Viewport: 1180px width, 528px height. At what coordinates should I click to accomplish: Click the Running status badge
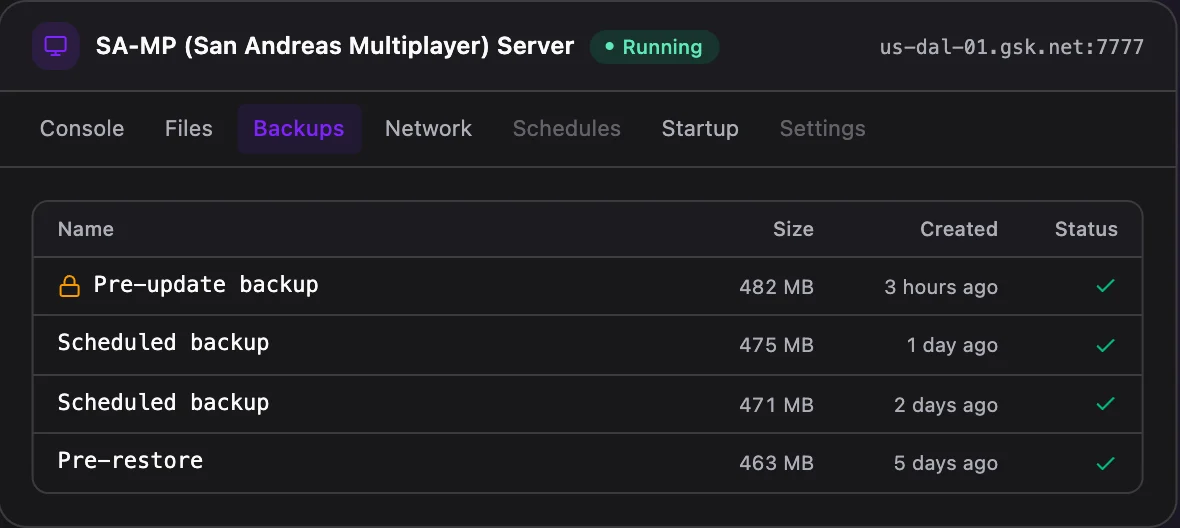tap(654, 47)
